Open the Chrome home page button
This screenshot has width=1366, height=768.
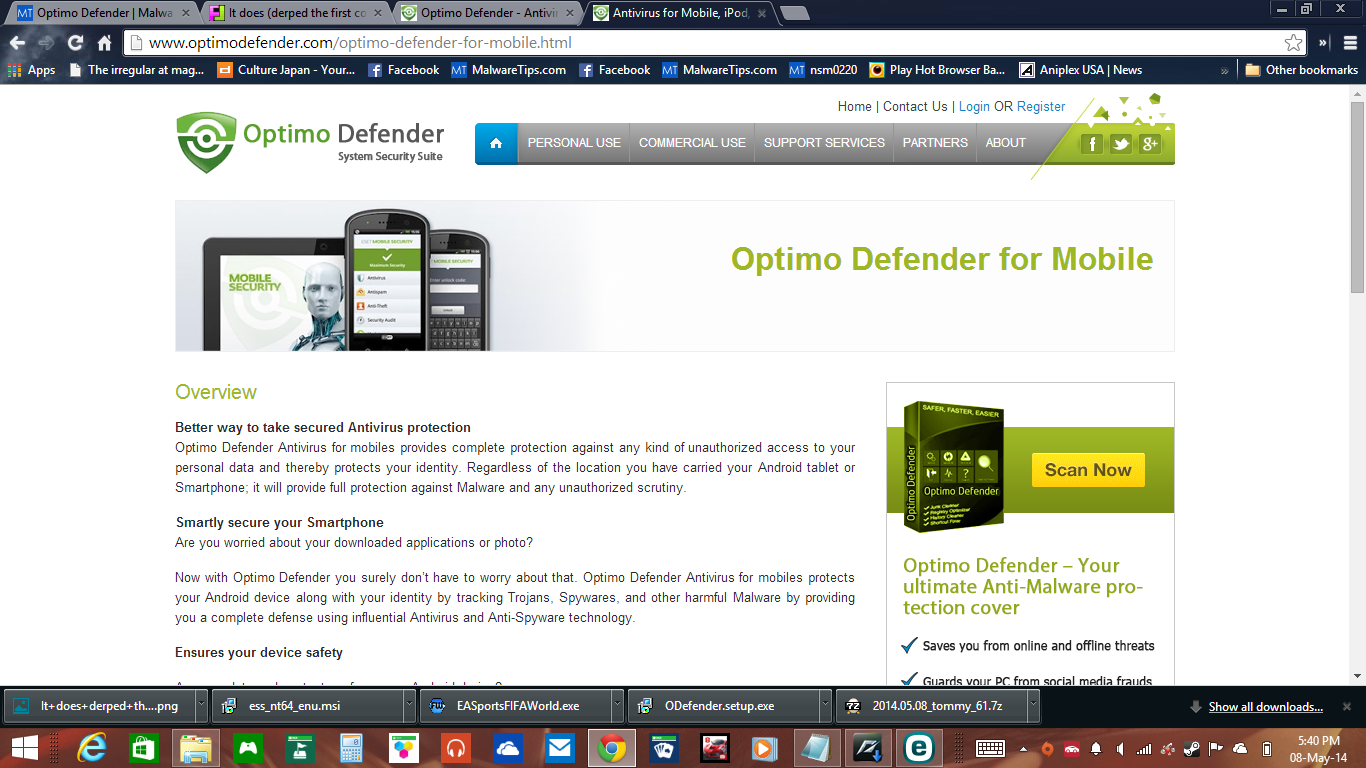[x=104, y=43]
